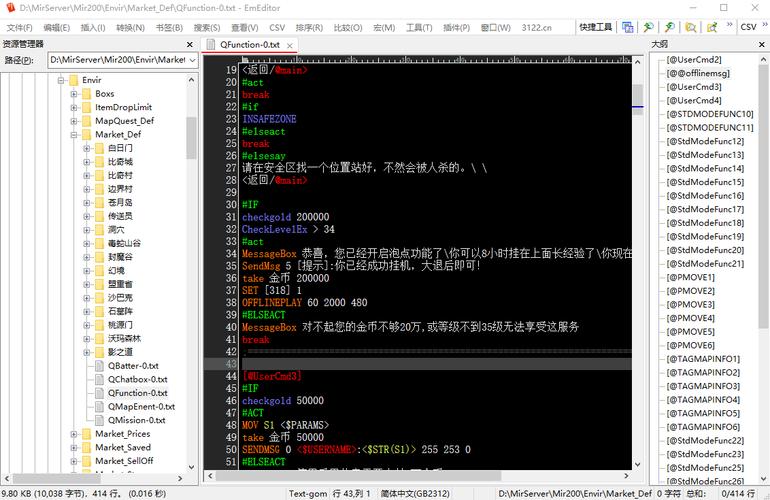Select [@STDMODEFUNC10] in the outline

tap(710, 114)
